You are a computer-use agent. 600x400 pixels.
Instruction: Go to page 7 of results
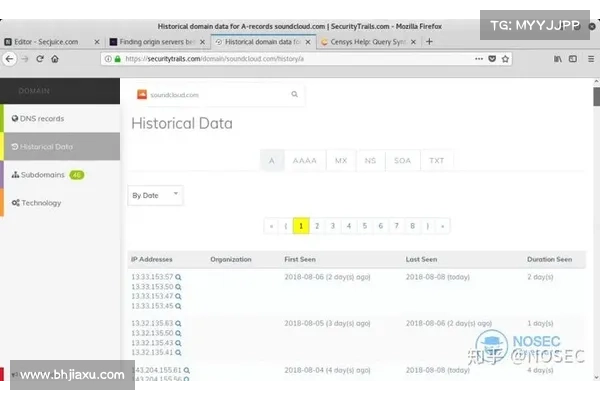point(396,226)
